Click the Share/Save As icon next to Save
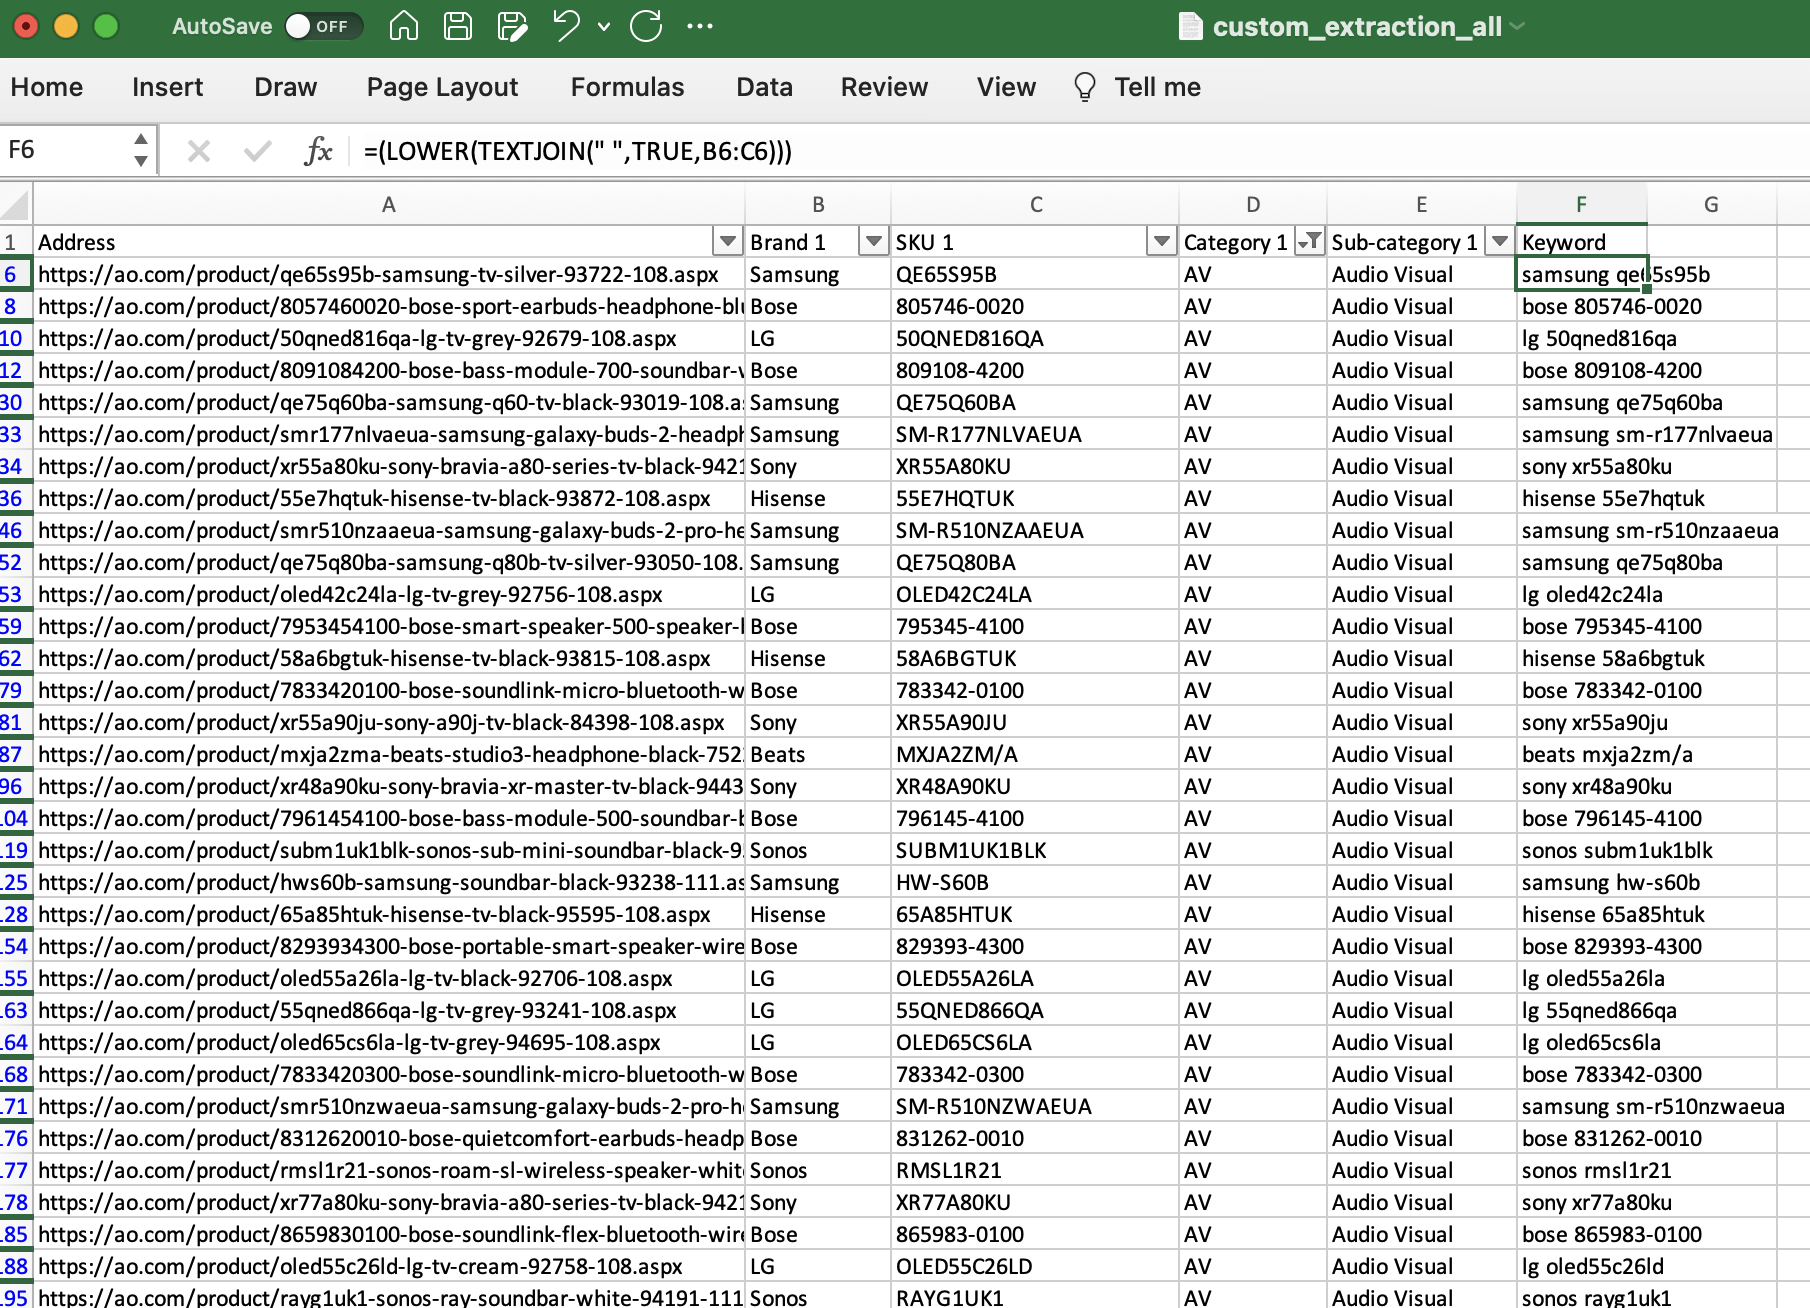 [x=512, y=26]
